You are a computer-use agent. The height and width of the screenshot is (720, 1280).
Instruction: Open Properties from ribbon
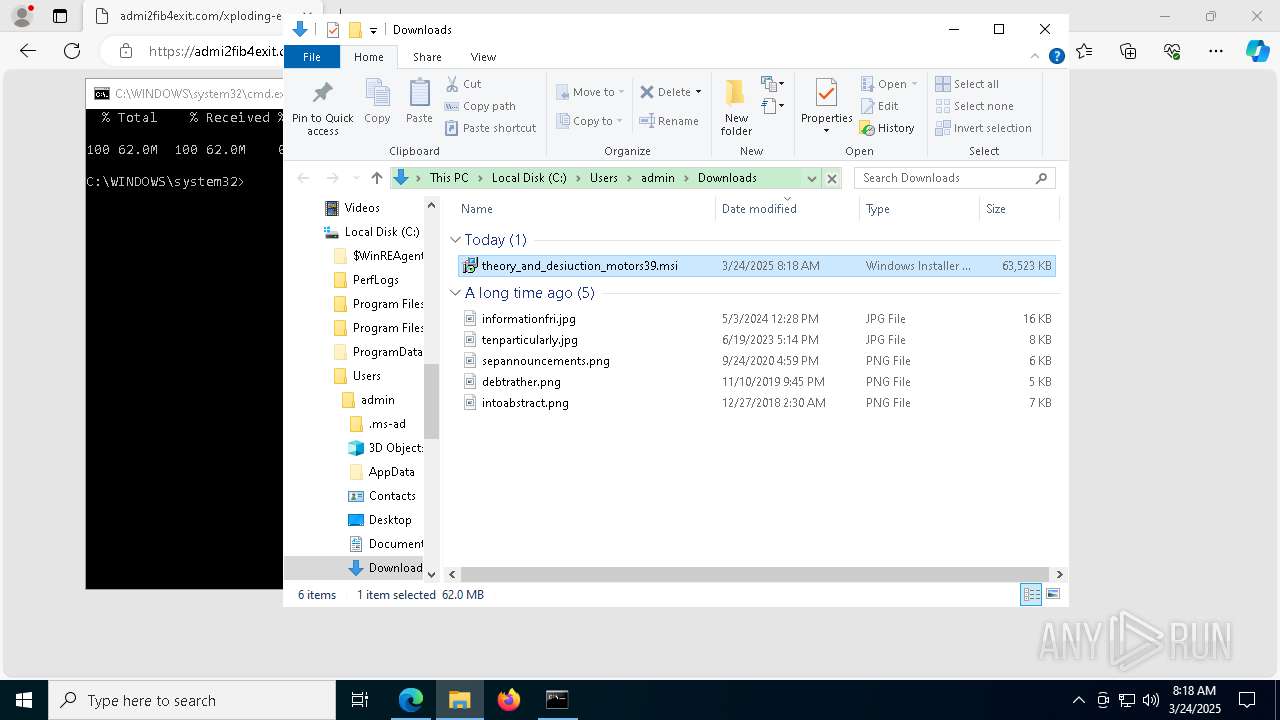coord(826,107)
